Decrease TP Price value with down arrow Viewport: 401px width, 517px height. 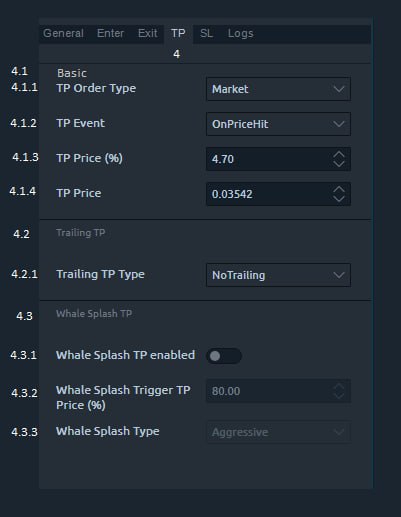[339, 199]
